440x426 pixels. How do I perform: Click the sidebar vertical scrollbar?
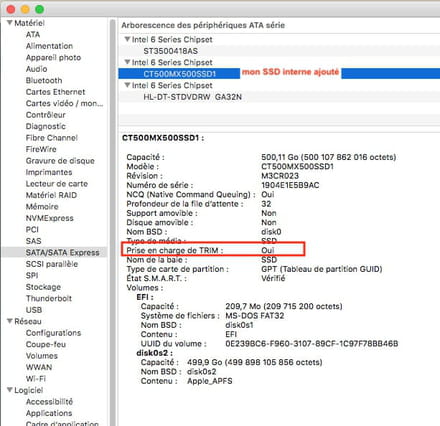pos(112,223)
